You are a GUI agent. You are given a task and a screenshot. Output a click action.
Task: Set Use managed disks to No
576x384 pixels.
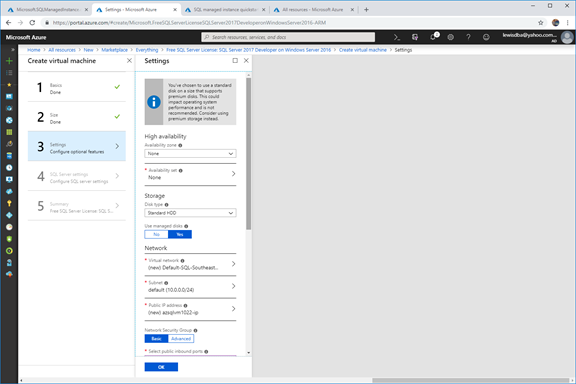click(156, 234)
